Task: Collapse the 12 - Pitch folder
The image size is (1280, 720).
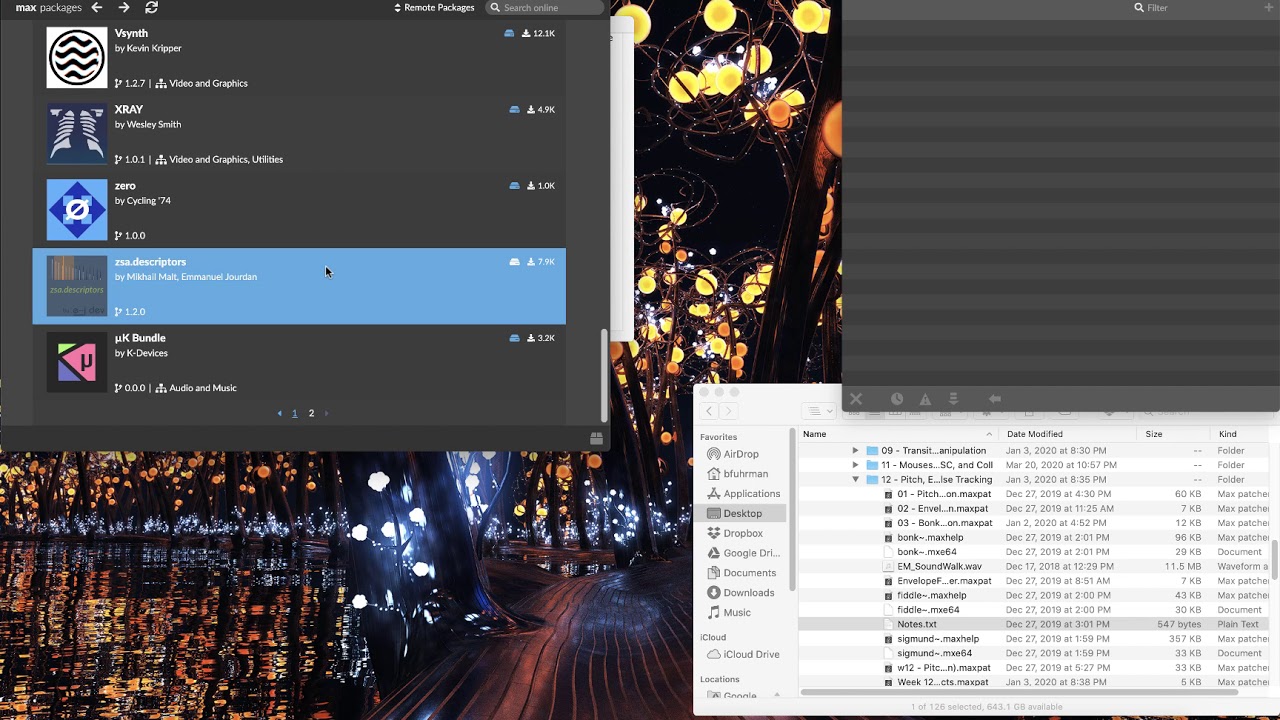Action: (855, 479)
